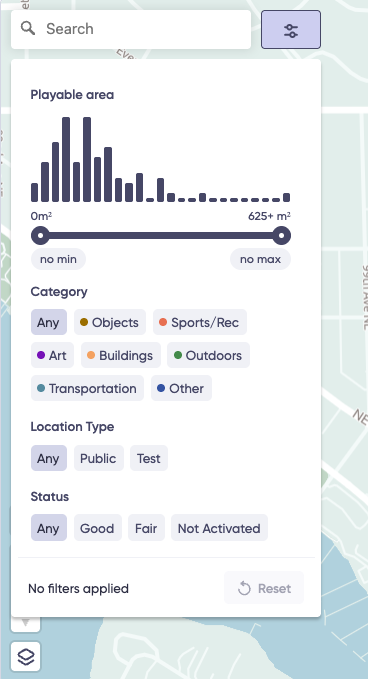
Task: Select the Transportation category chip
Action: pos(87,388)
